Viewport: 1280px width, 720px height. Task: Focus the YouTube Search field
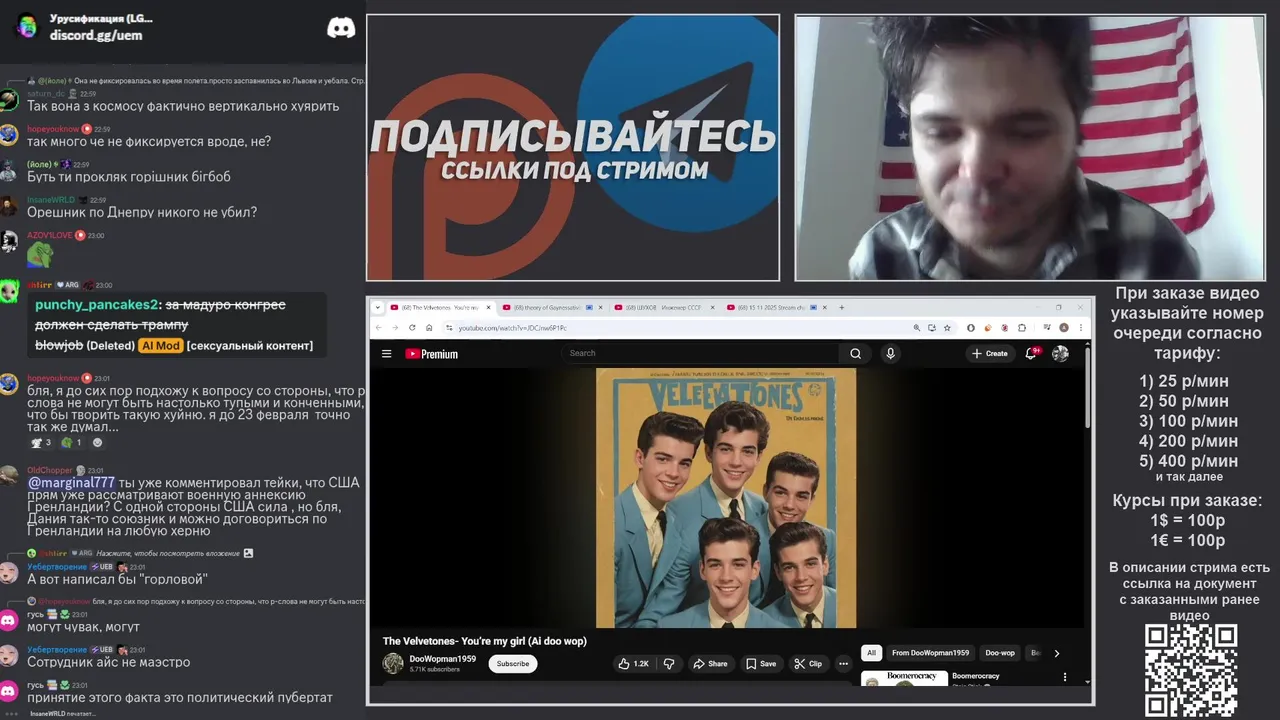click(702, 353)
